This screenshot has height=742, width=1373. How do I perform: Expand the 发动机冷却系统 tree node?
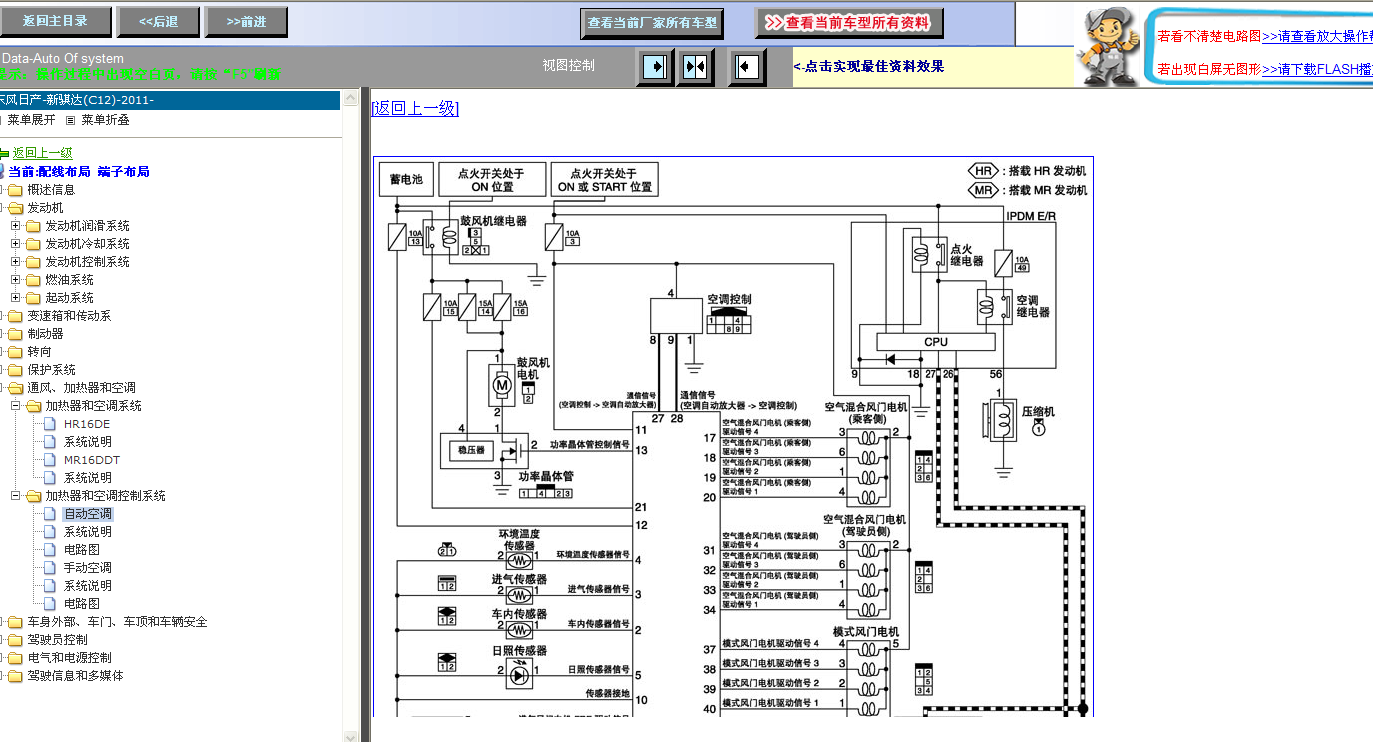pyautogui.click(x=15, y=244)
